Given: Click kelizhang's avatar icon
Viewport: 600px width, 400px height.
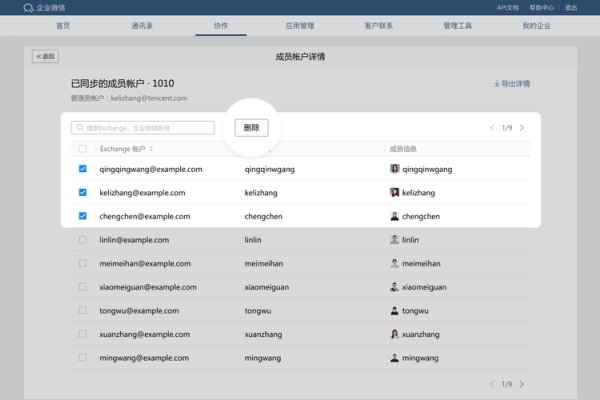Looking at the screenshot, I should (394, 192).
